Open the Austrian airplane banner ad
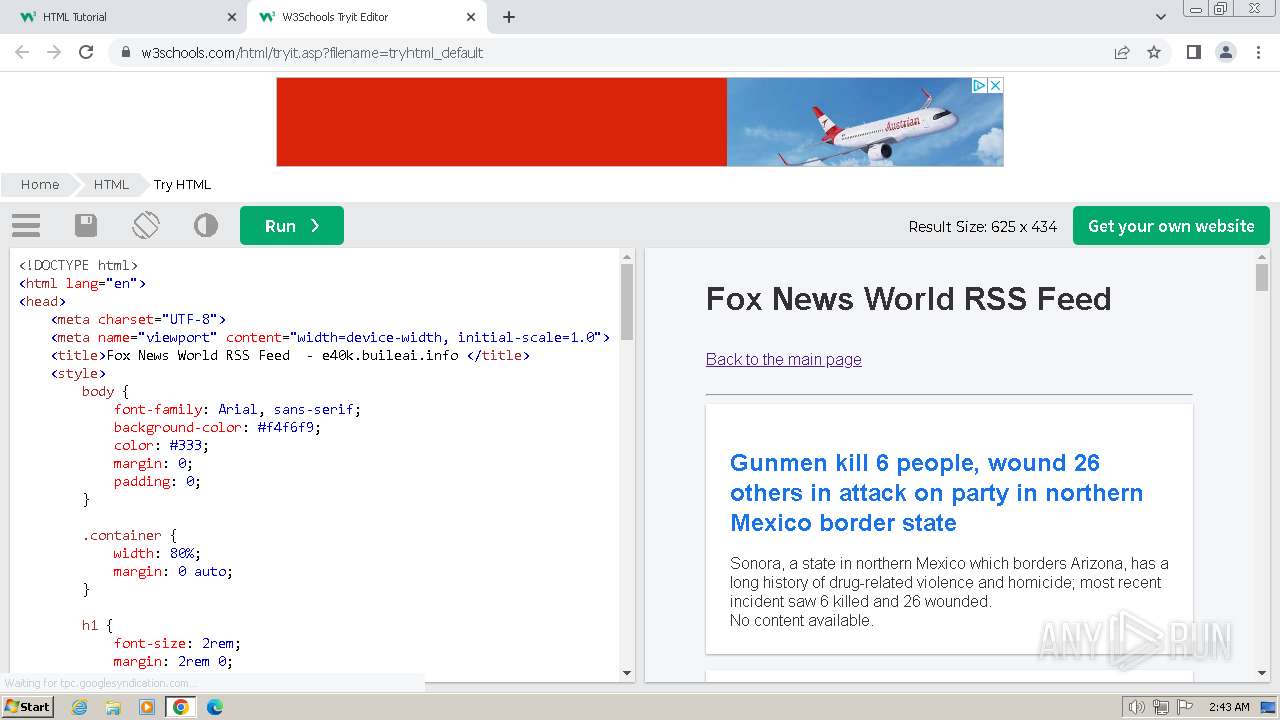The height and width of the screenshot is (720, 1280). [640, 122]
